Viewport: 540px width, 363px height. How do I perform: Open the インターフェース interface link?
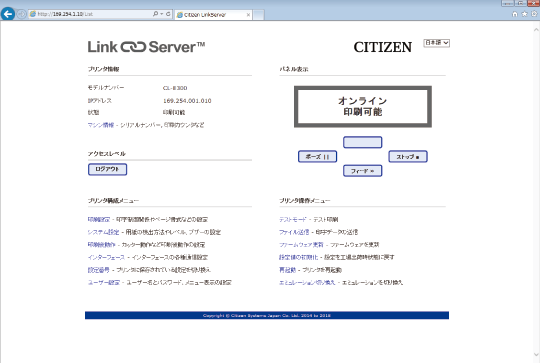pyautogui.click(x=106, y=257)
